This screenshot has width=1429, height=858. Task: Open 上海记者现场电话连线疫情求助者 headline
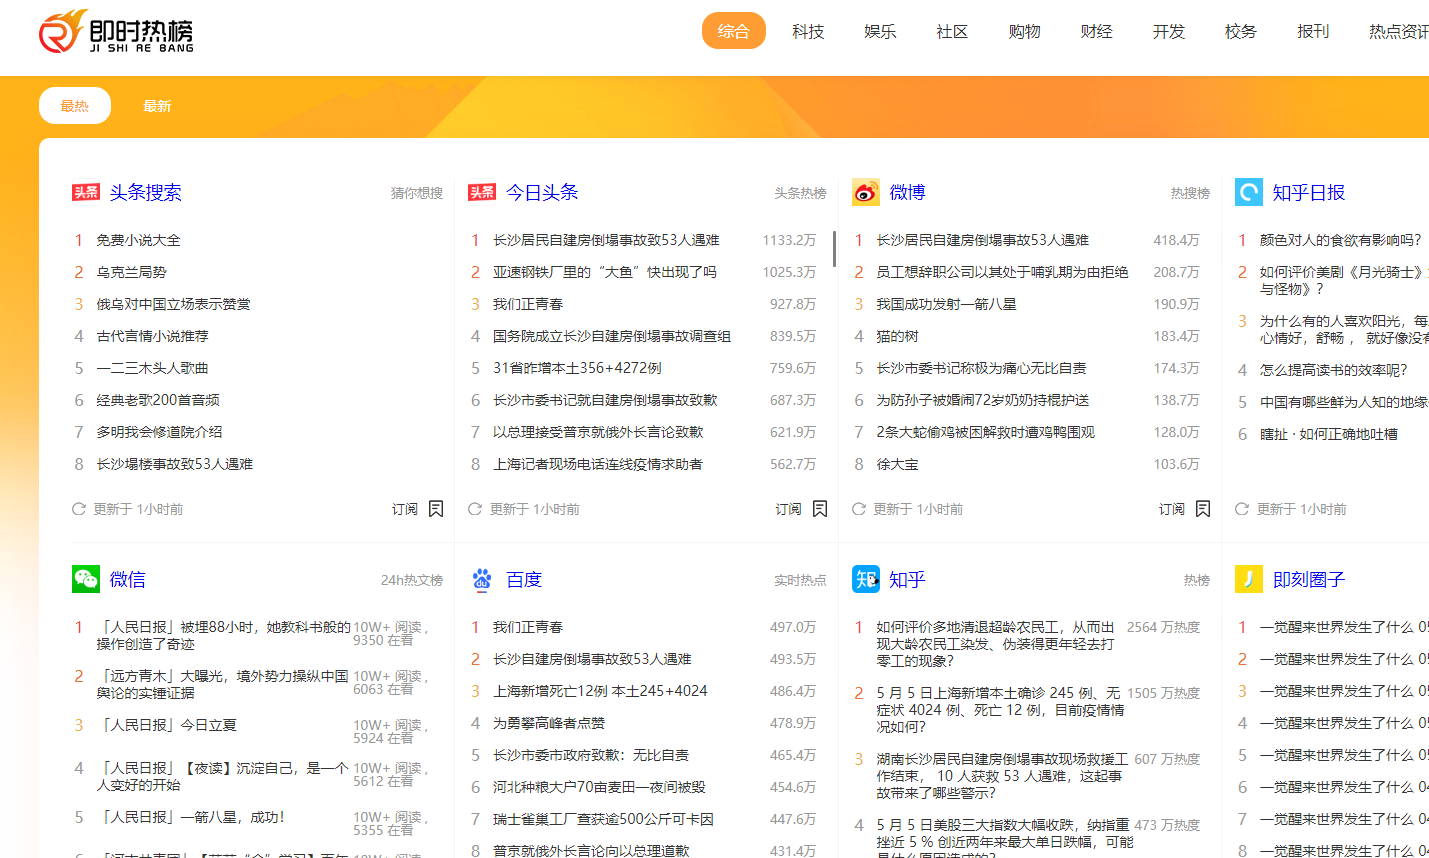coord(598,464)
